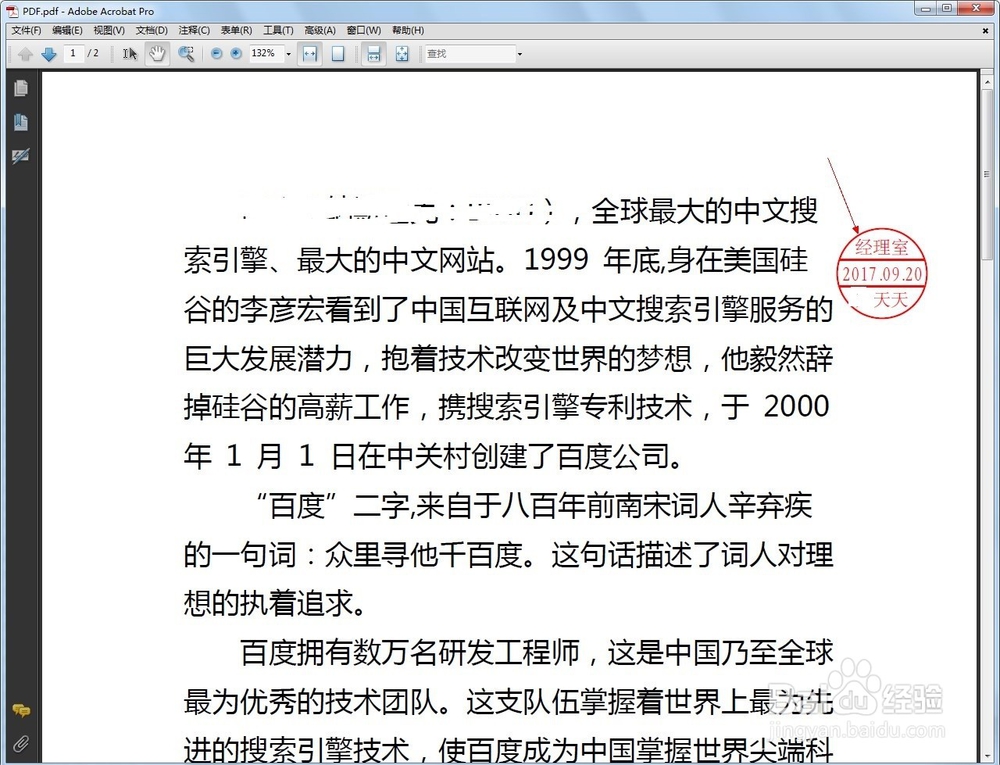Open the 视图(V) menu
1000x765 pixels.
(109, 30)
